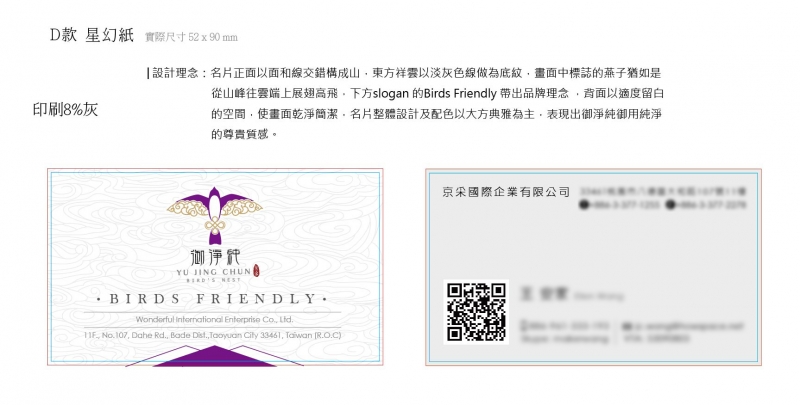Click the 京采國際企業有限公司 company name
The height and width of the screenshot is (405, 800).
click(506, 192)
